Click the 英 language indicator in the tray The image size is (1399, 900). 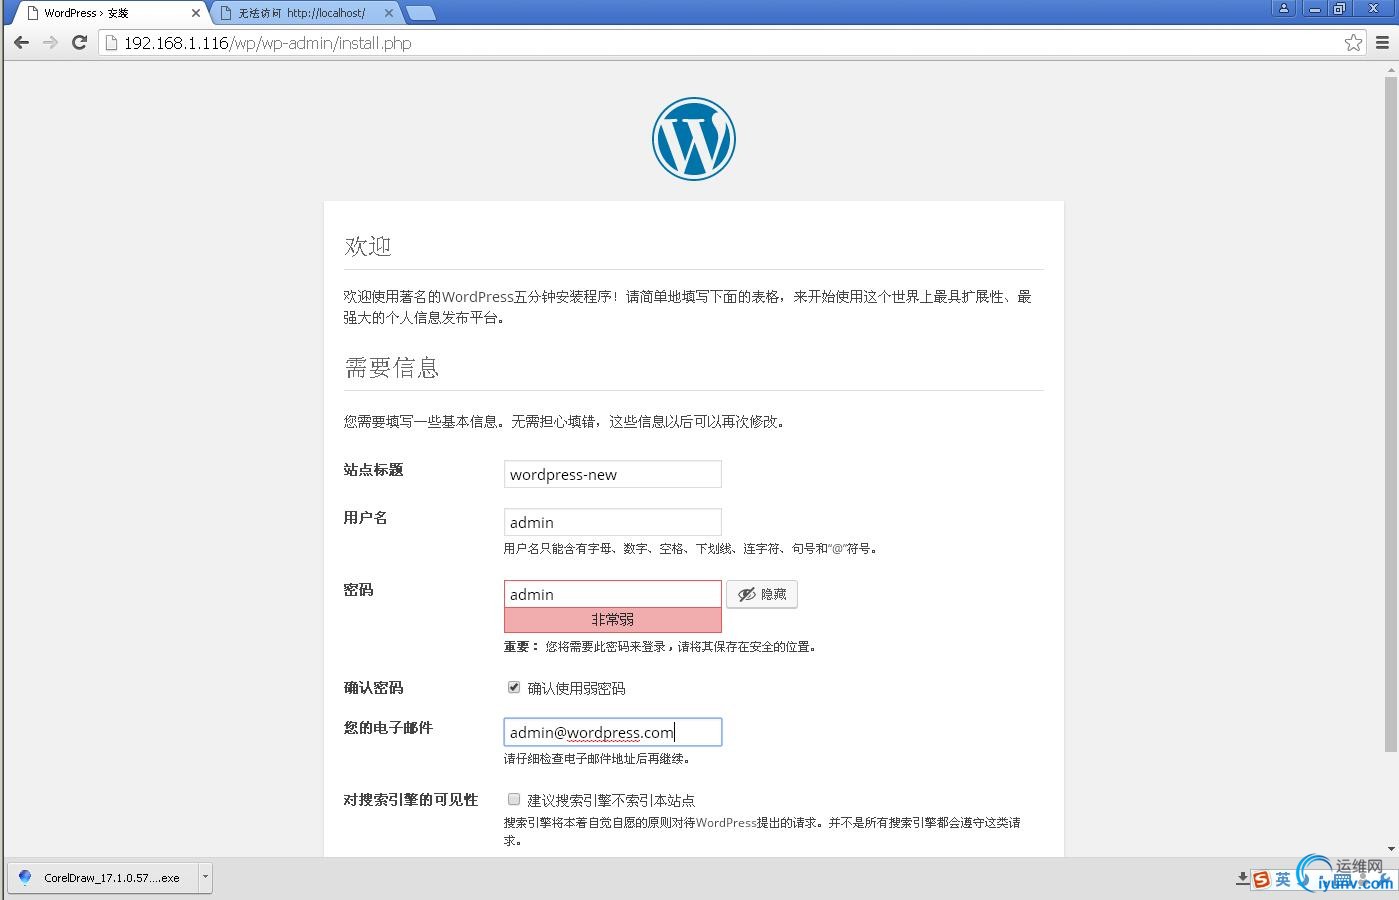click(x=1283, y=879)
